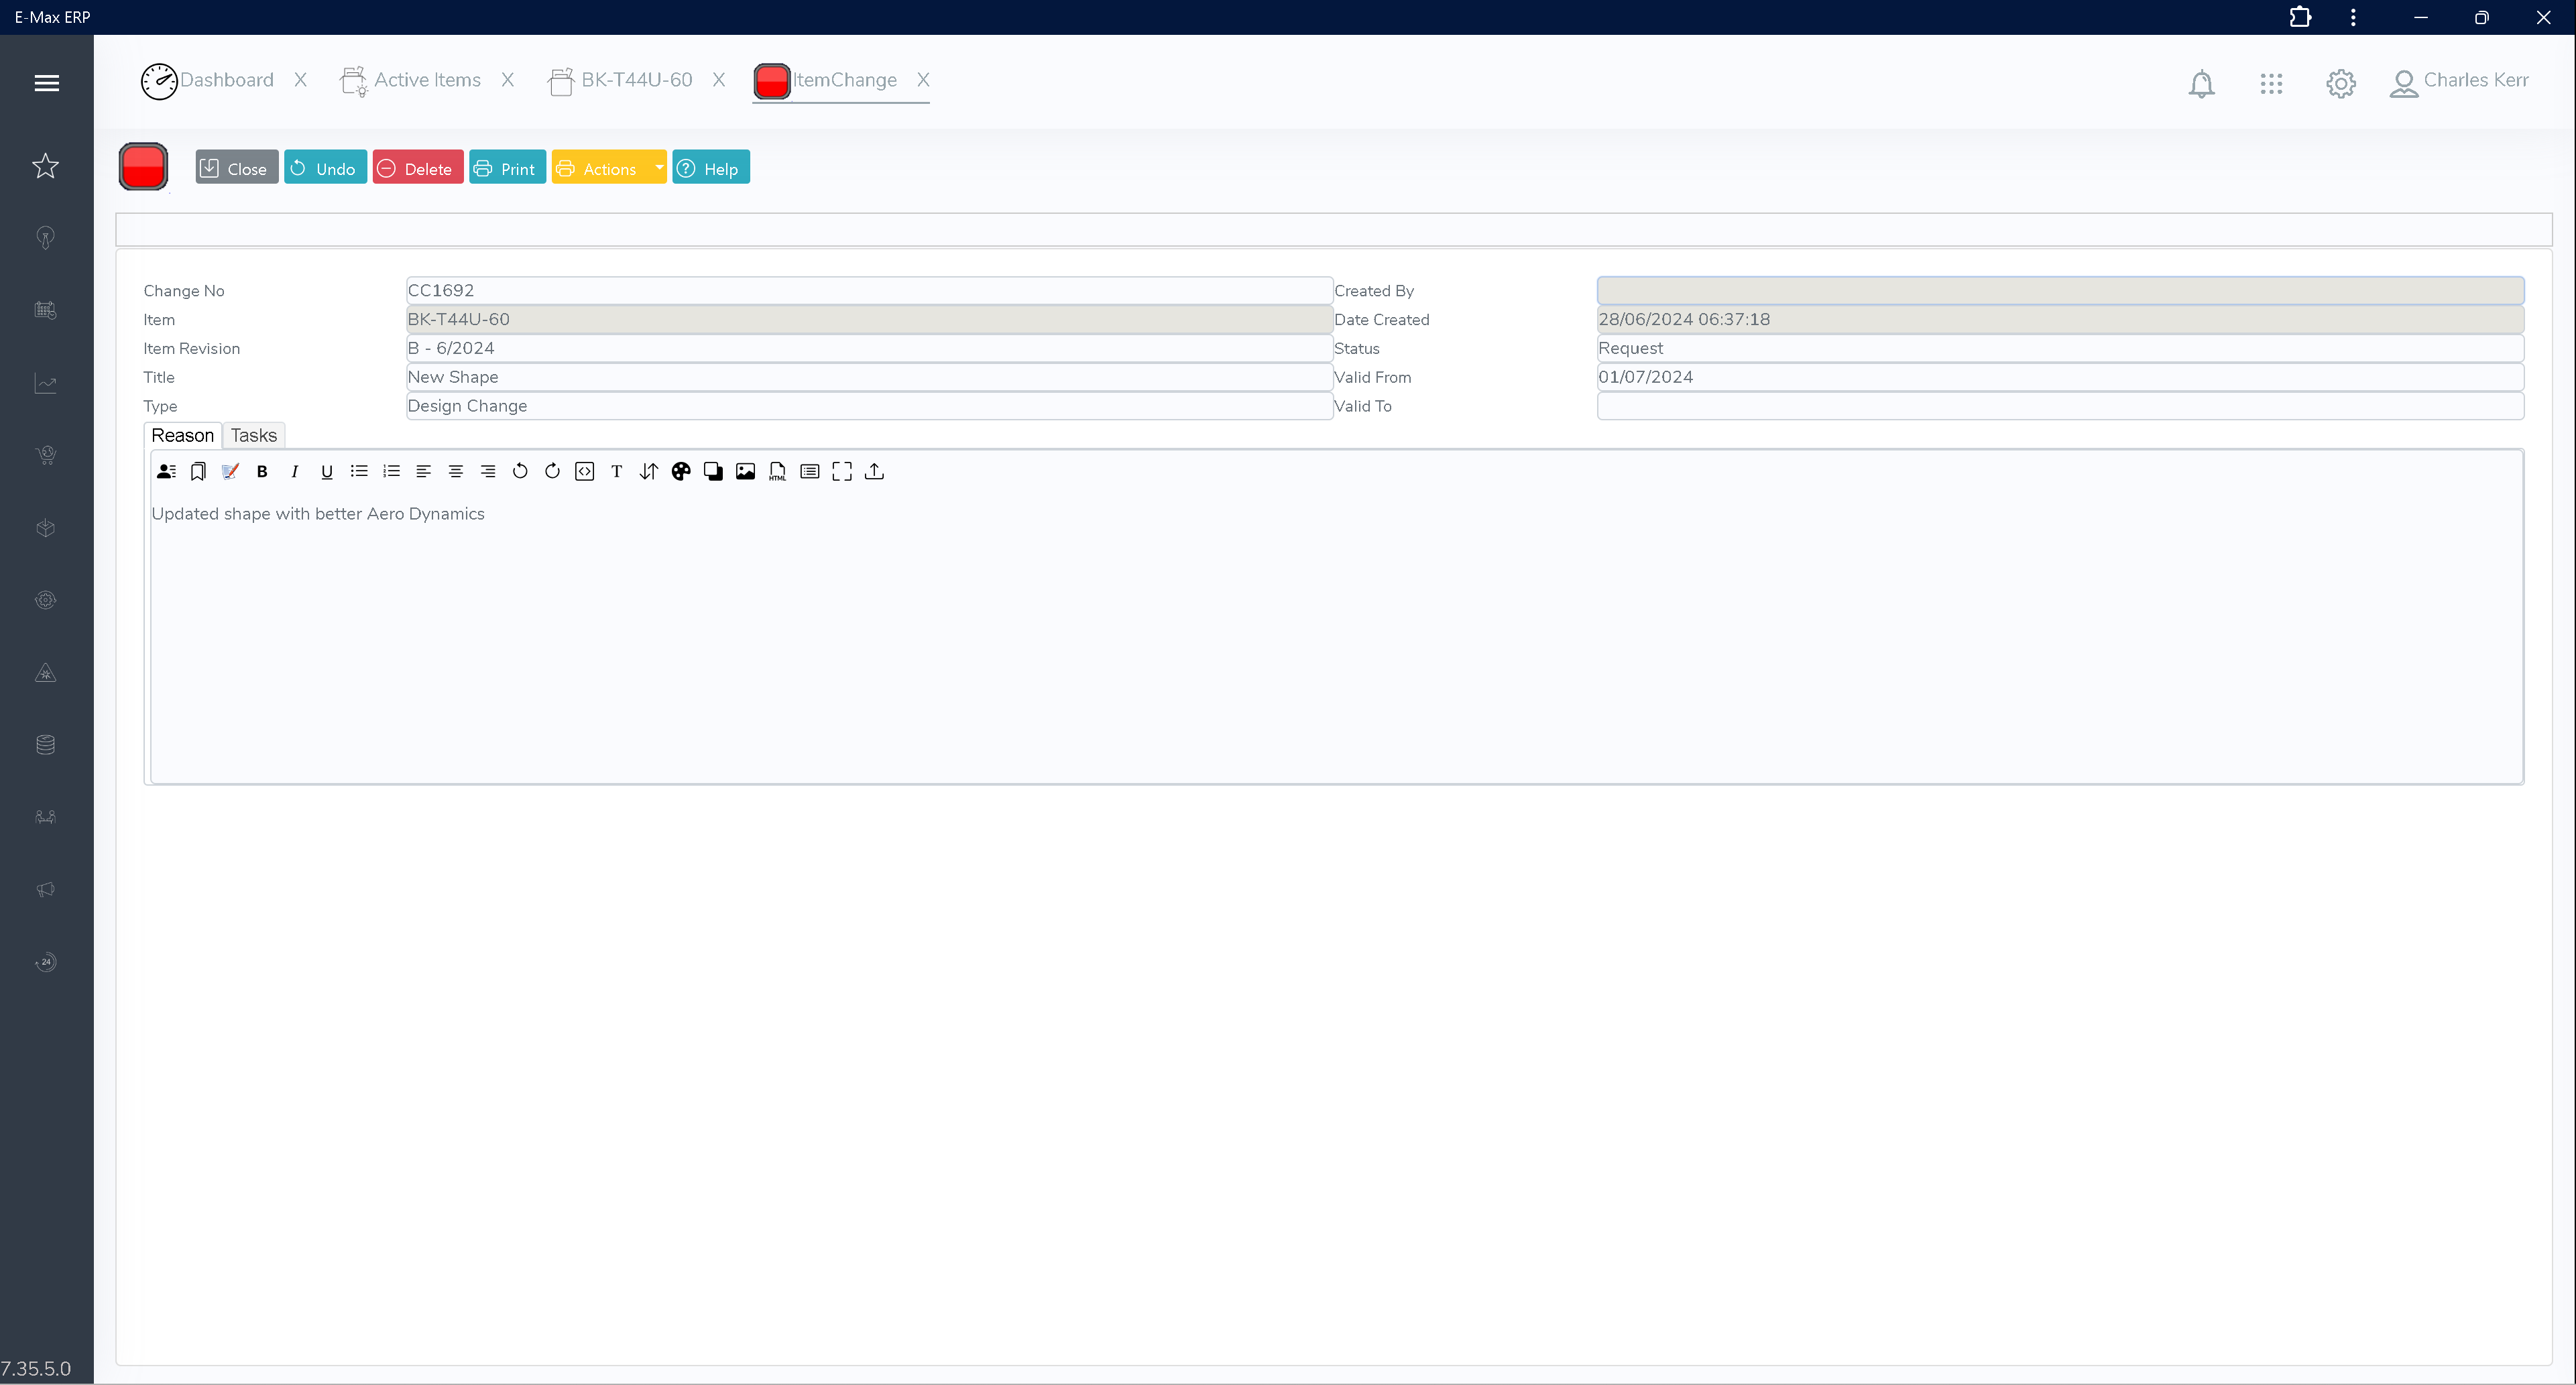The width and height of the screenshot is (2576, 1385).
Task: Open the color palette picker
Action: point(681,472)
